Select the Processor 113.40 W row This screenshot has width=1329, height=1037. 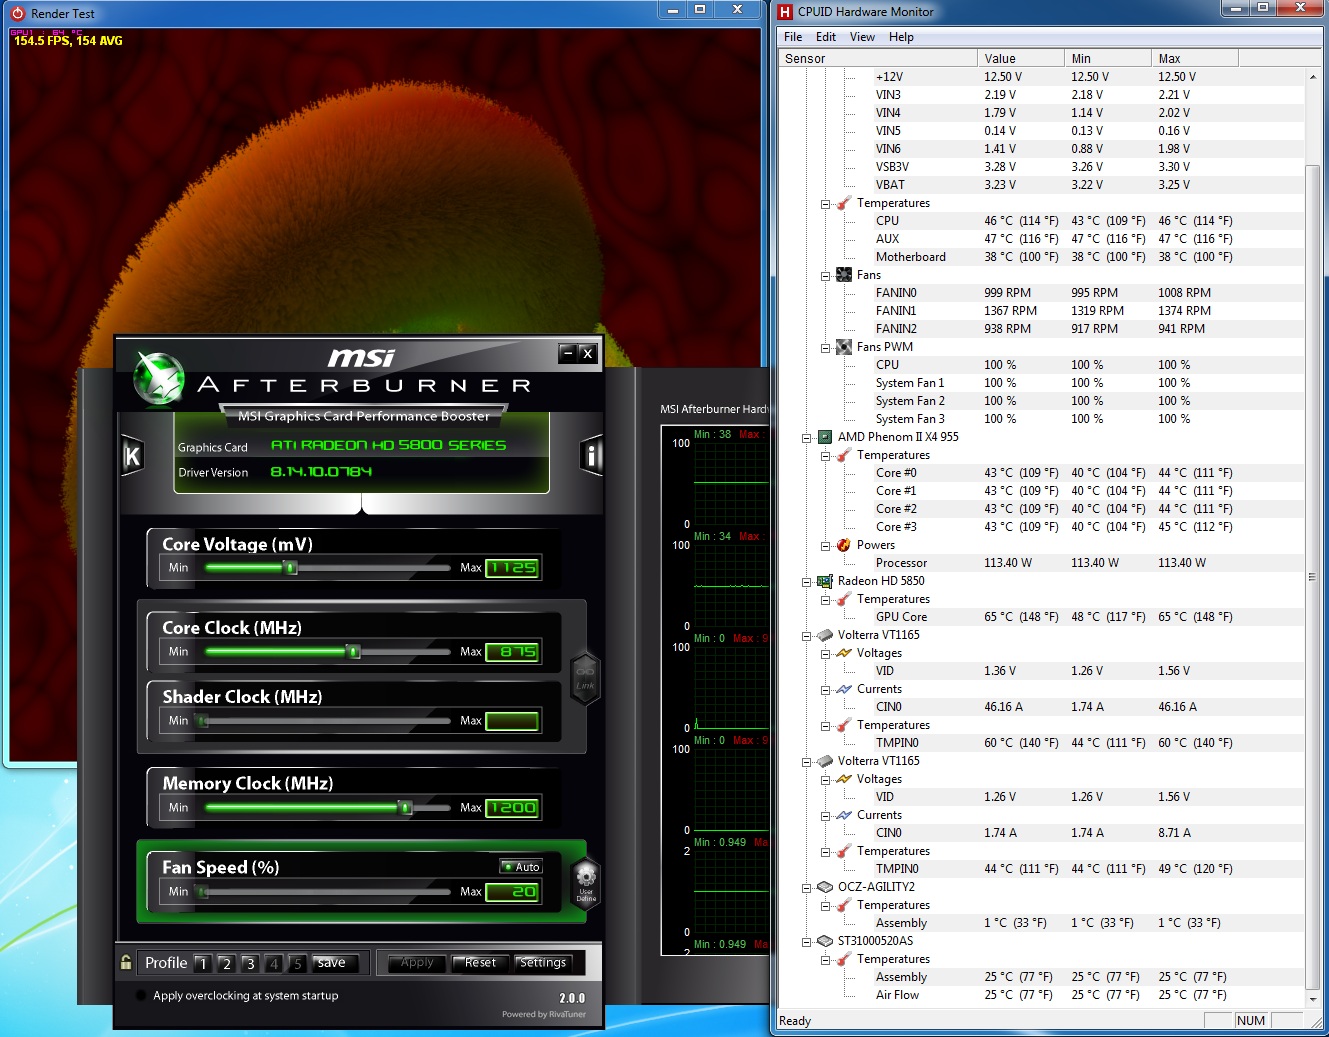click(1041, 563)
